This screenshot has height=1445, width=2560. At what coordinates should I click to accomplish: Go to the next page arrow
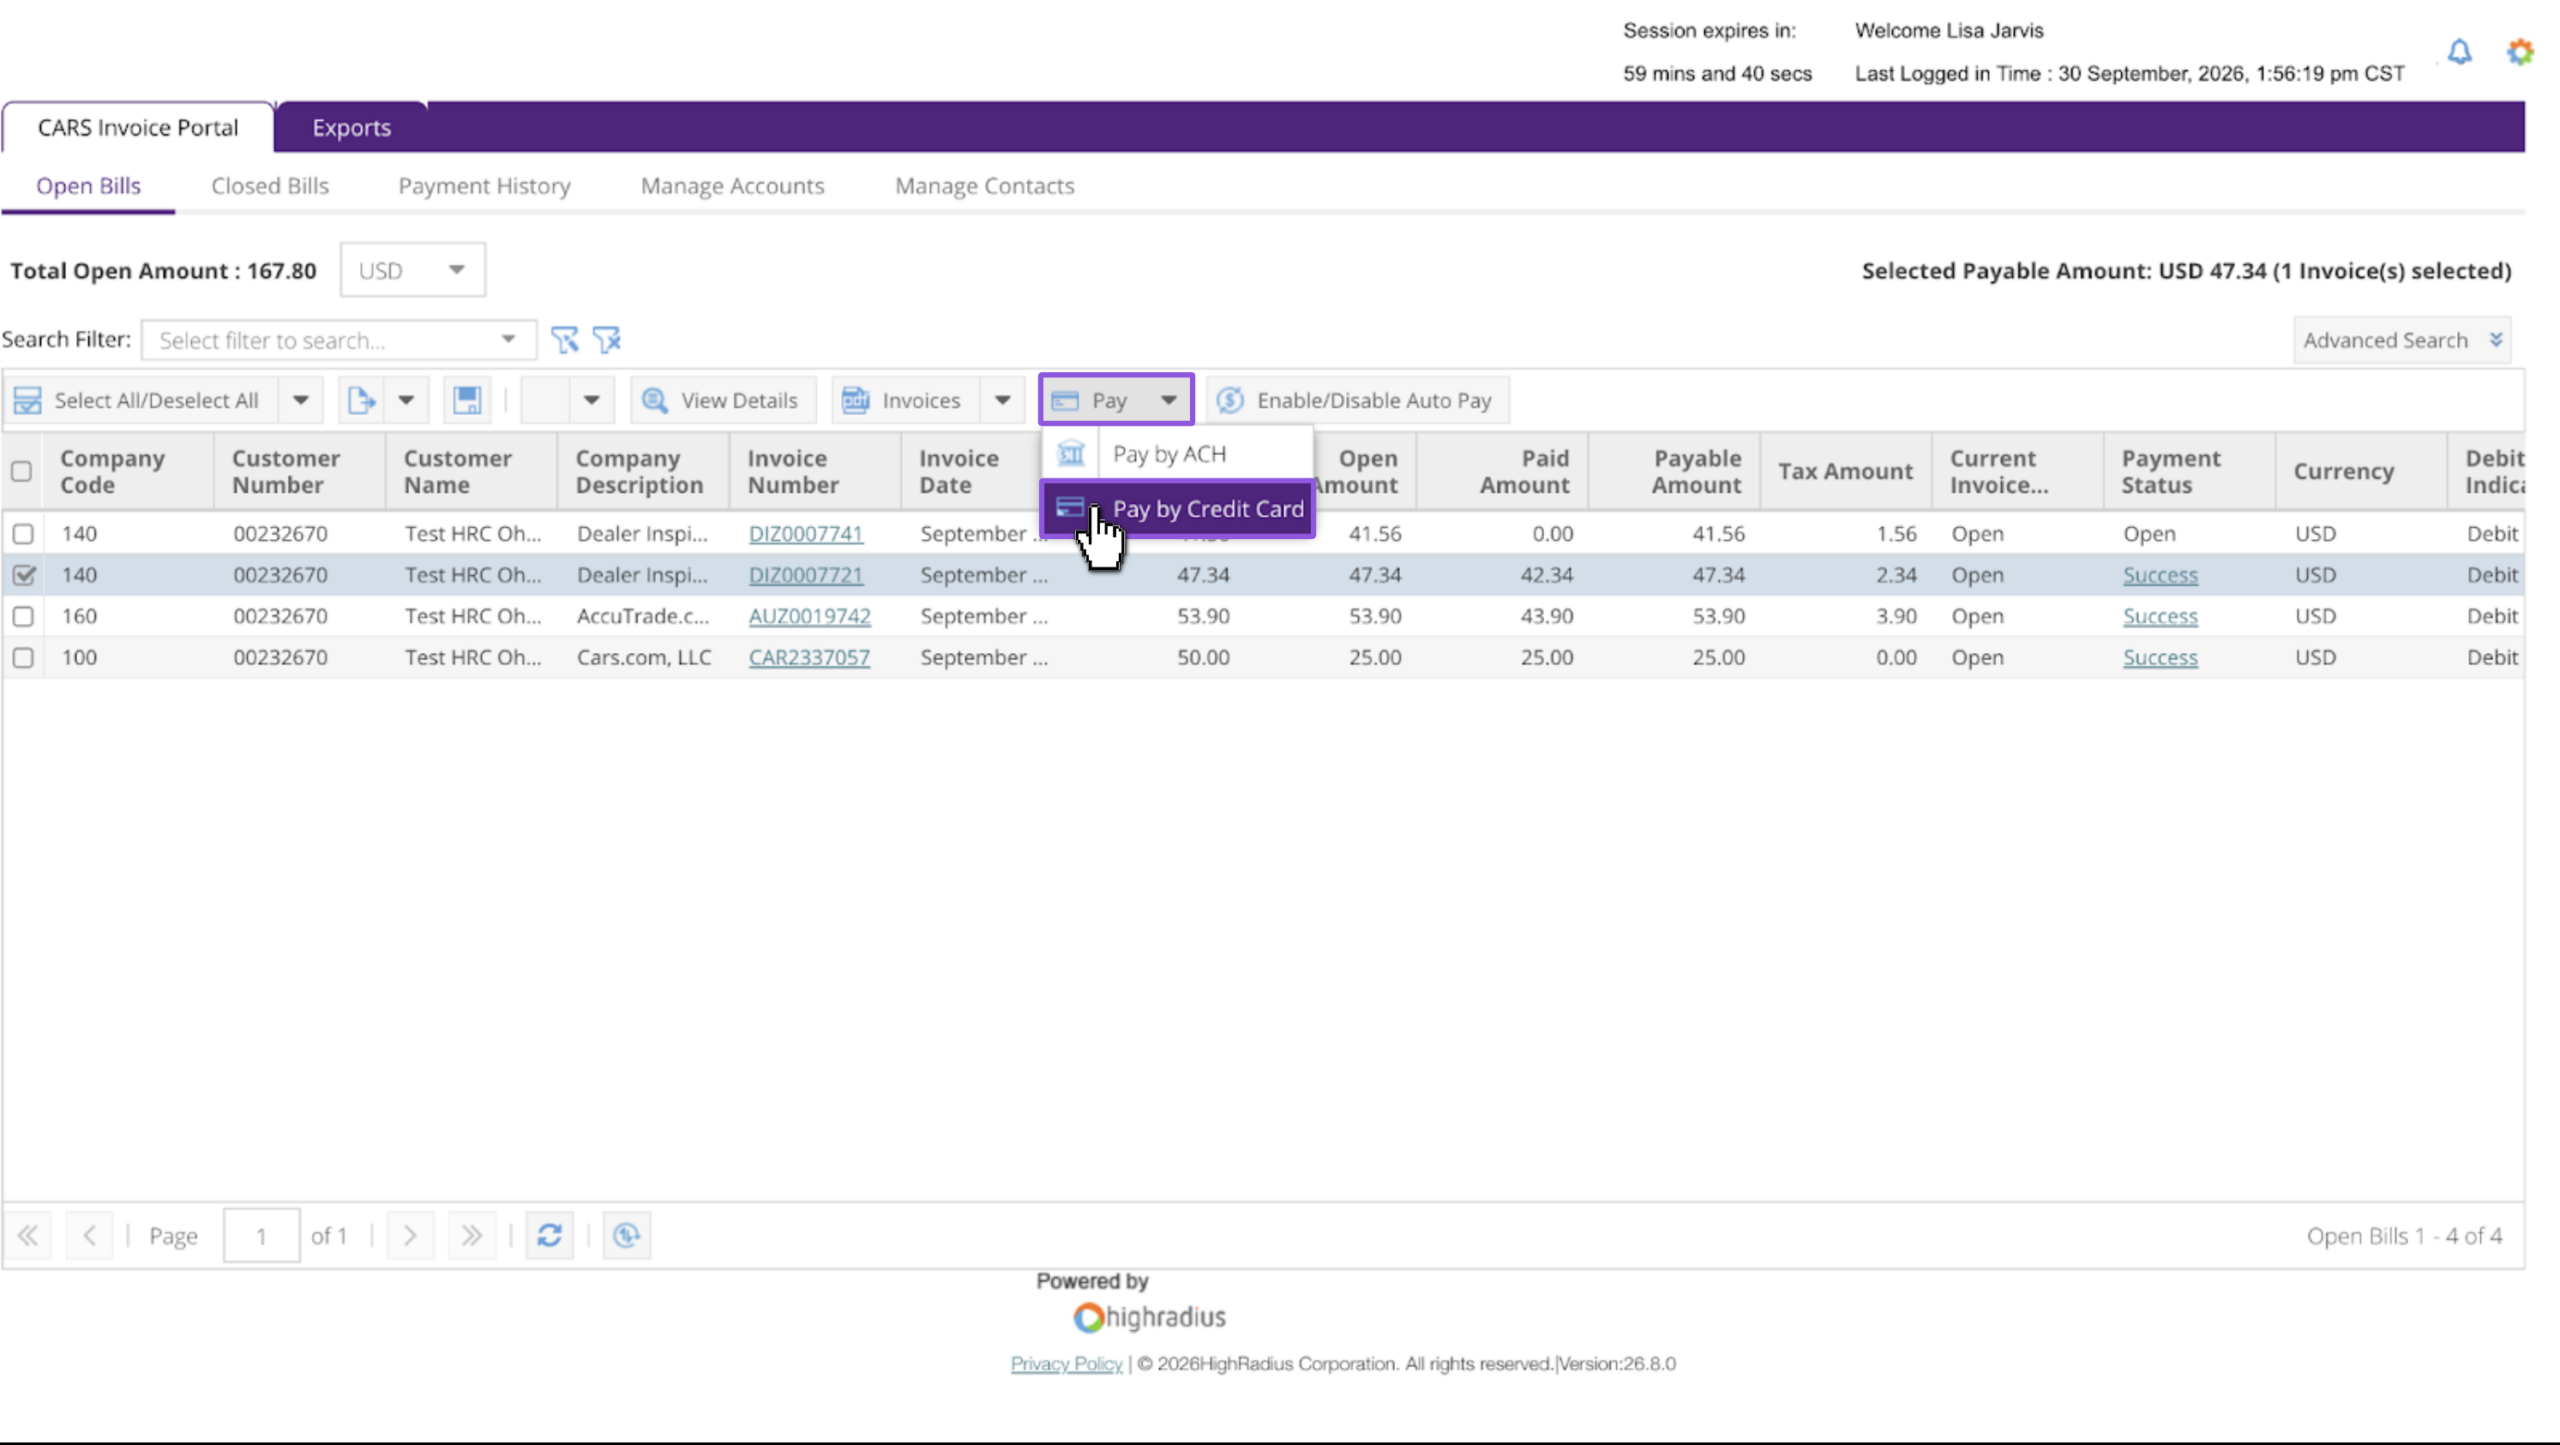[x=410, y=1236]
